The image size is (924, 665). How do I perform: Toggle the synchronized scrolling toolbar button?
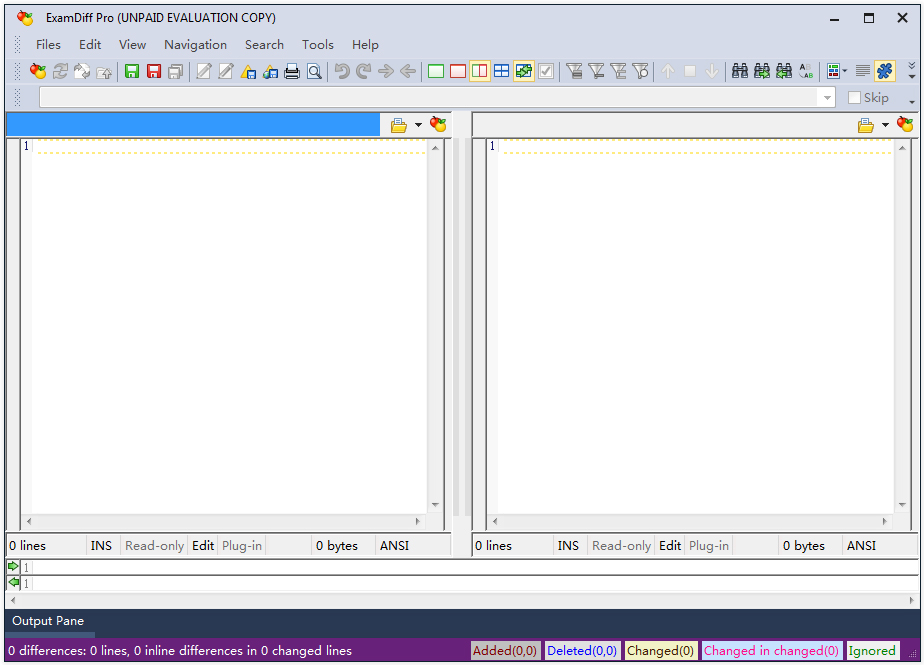click(x=523, y=71)
